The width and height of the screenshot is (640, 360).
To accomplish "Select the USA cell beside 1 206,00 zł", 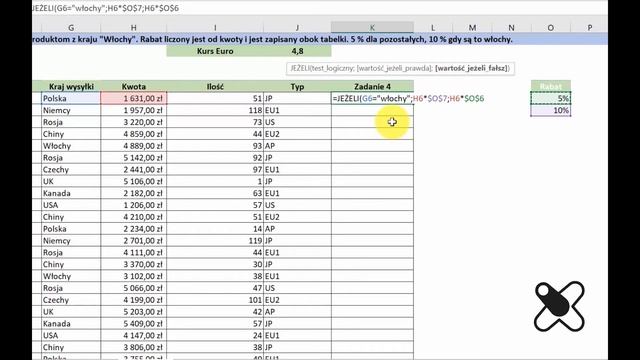I will click(x=71, y=205).
